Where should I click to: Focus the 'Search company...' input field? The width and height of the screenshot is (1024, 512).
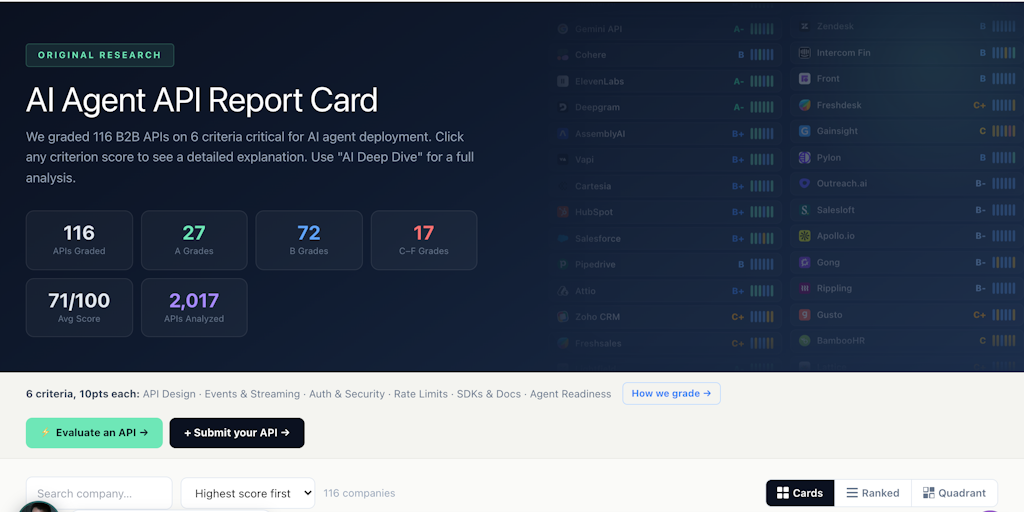(x=99, y=493)
